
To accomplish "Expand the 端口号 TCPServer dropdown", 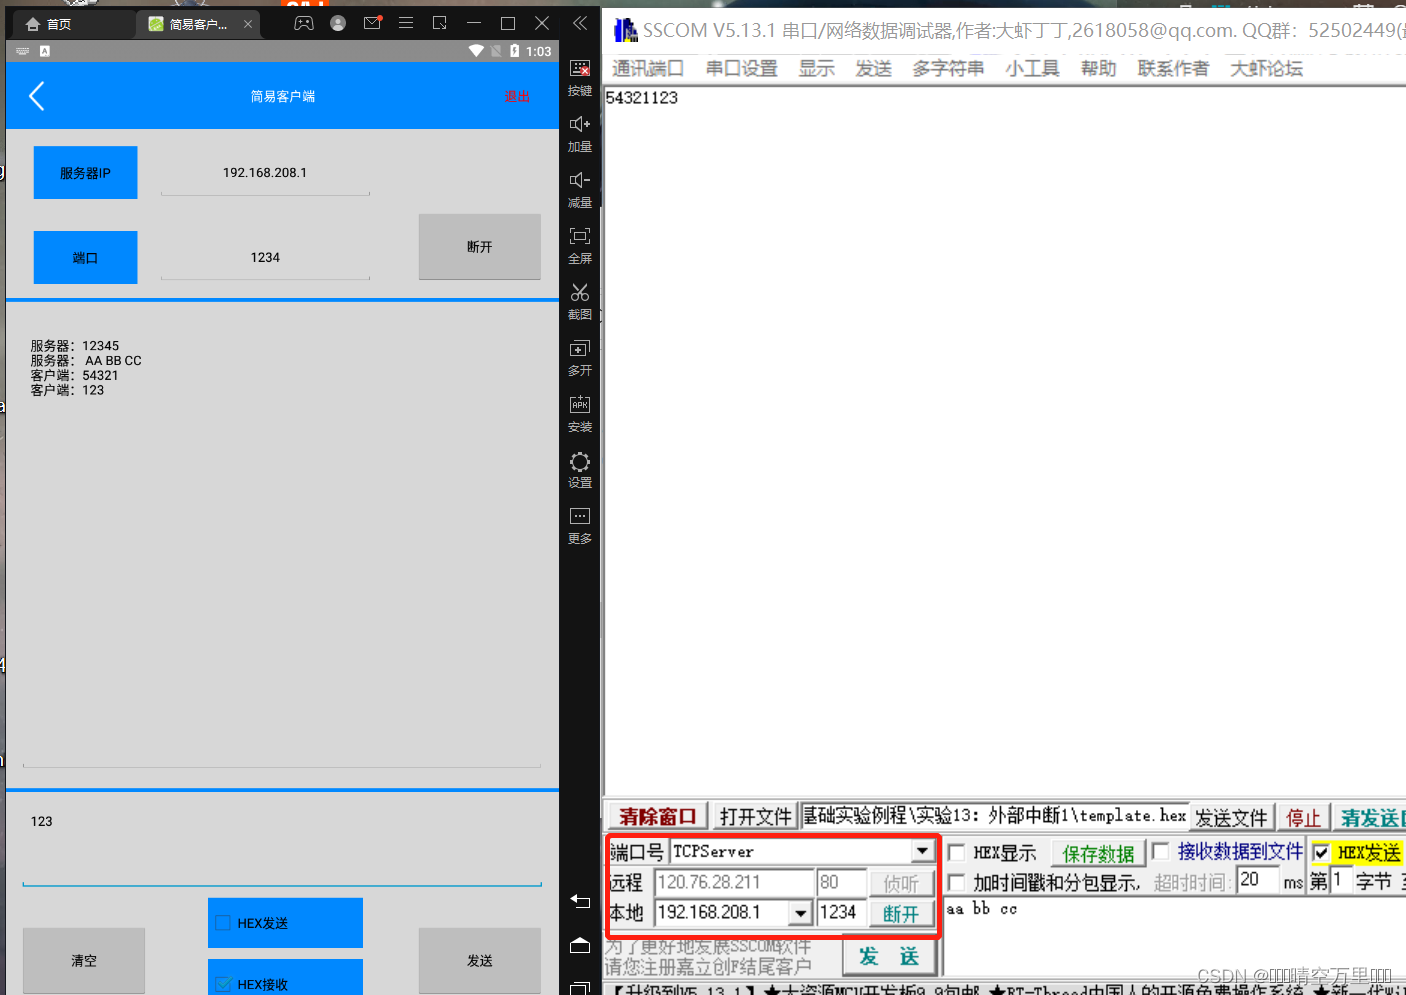I will click(x=922, y=851).
